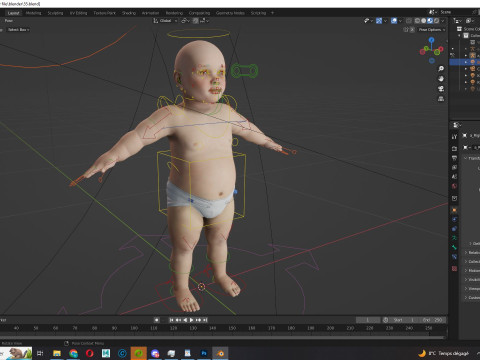480x360 pixels.
Task: Open the Output properties tab
Action: [454, 158]
